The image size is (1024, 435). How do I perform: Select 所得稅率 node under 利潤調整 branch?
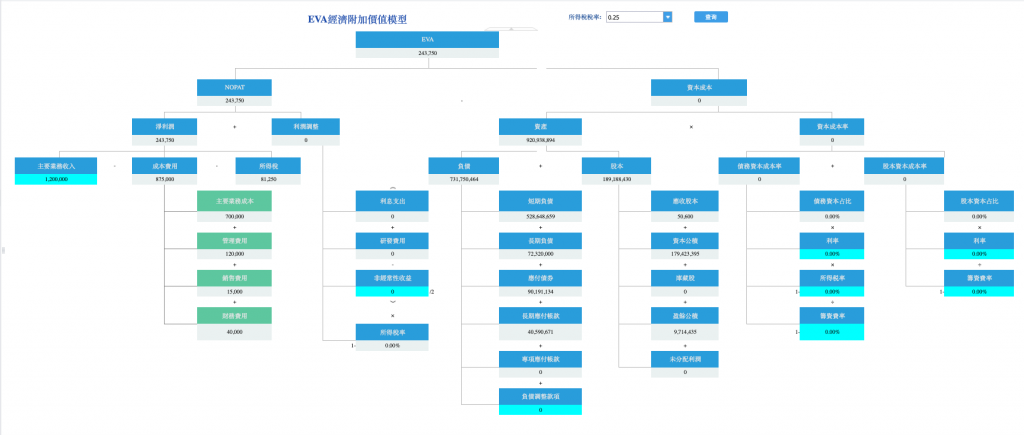pyautogui.click(x=392, y=332)
